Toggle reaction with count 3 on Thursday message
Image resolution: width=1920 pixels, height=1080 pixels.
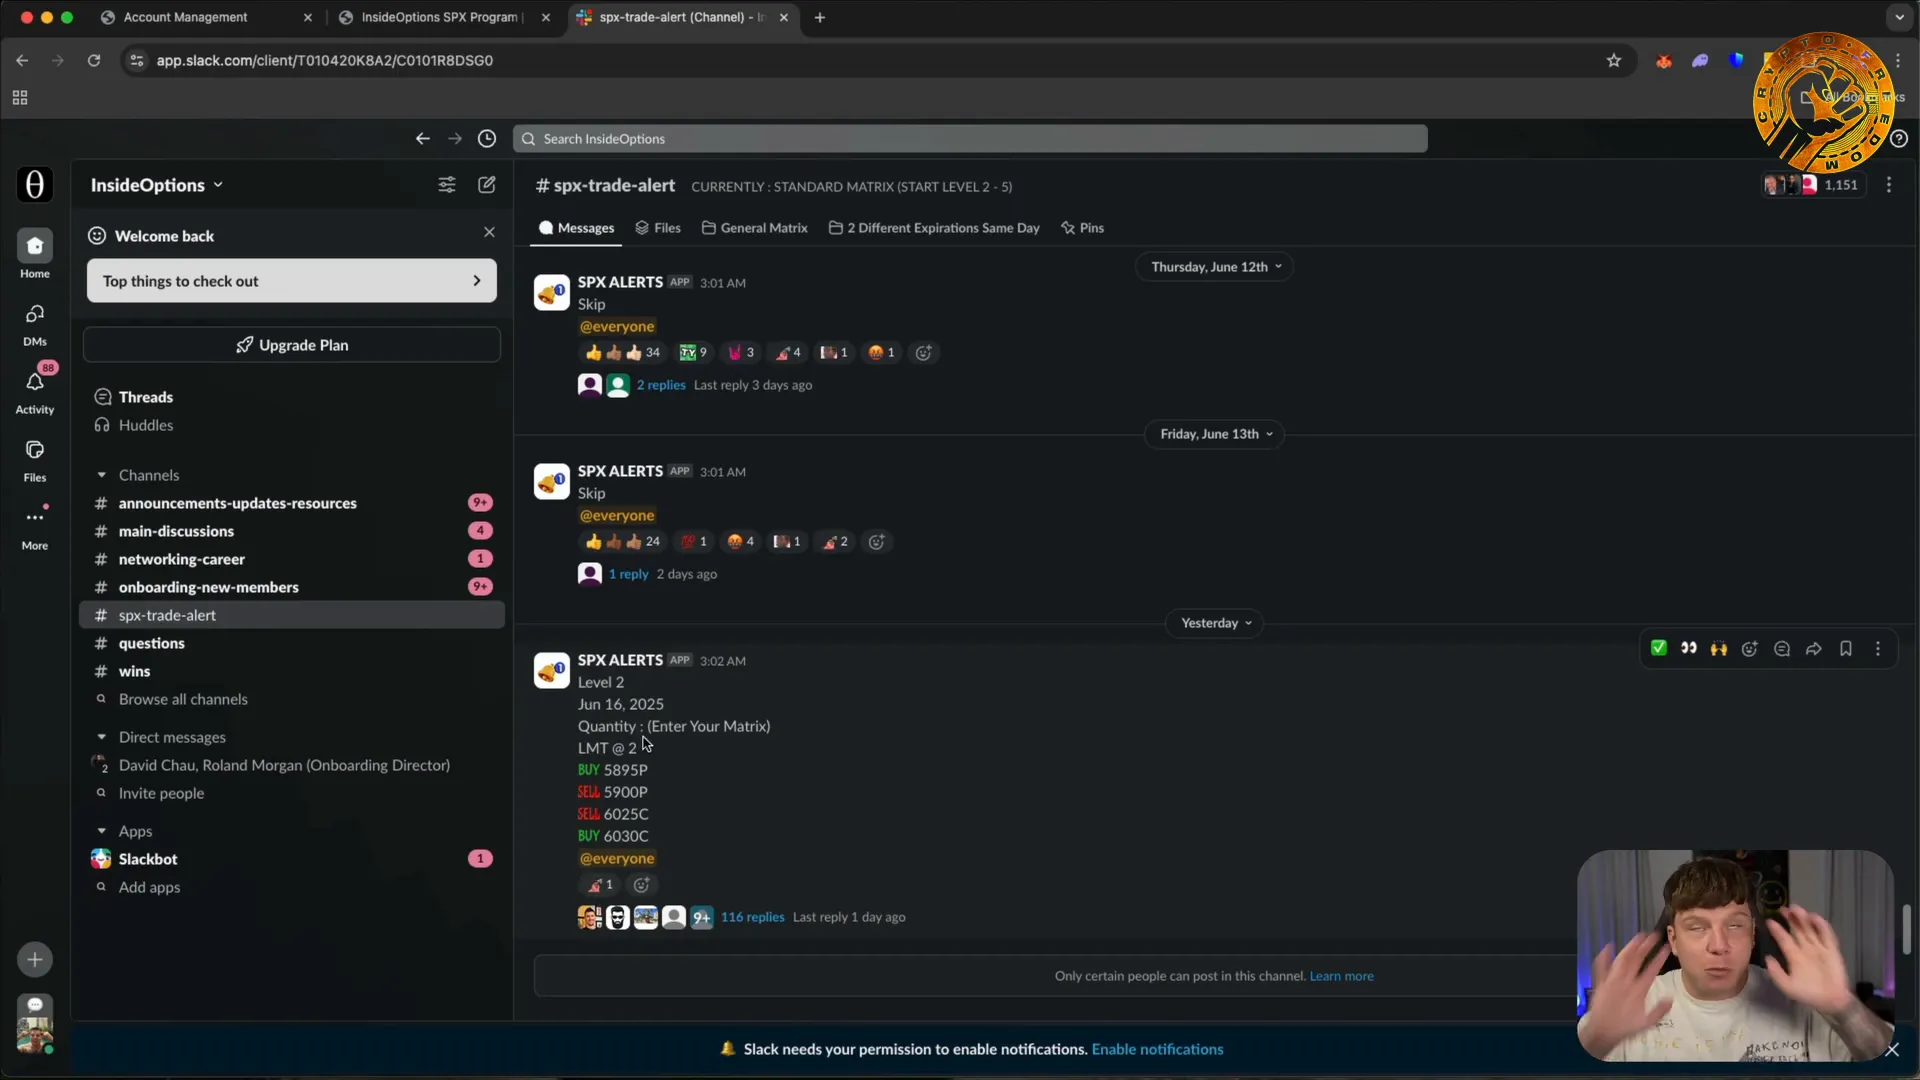point(741,353)
